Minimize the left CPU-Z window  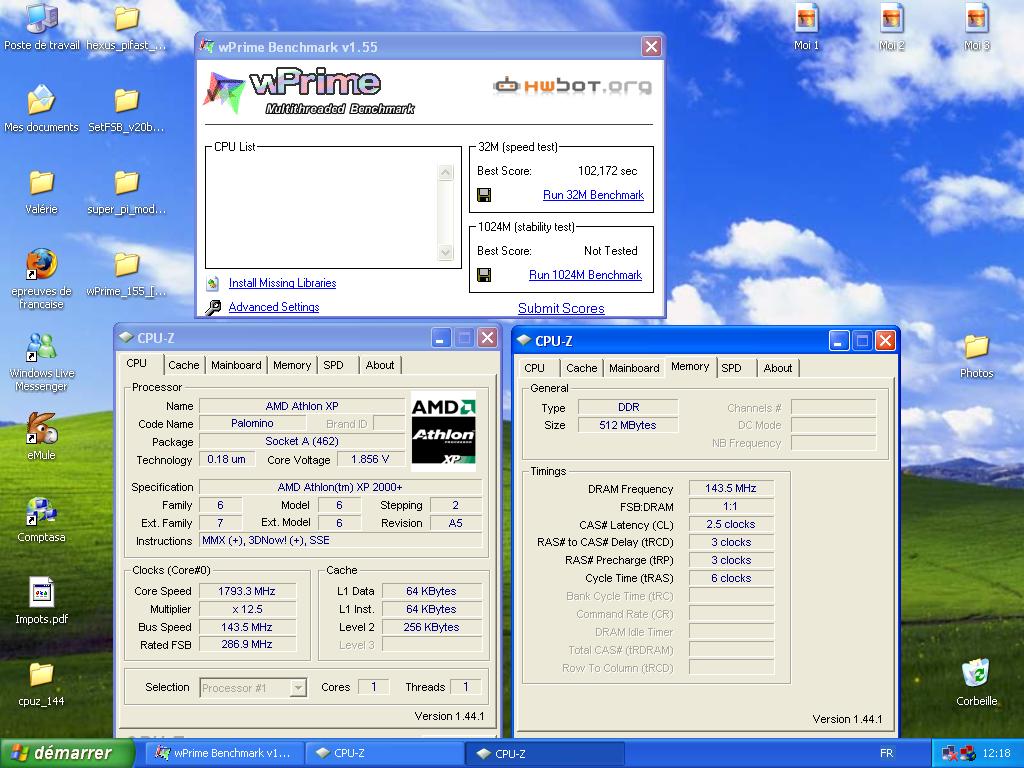pyautogui.click(x=441, y=338)
